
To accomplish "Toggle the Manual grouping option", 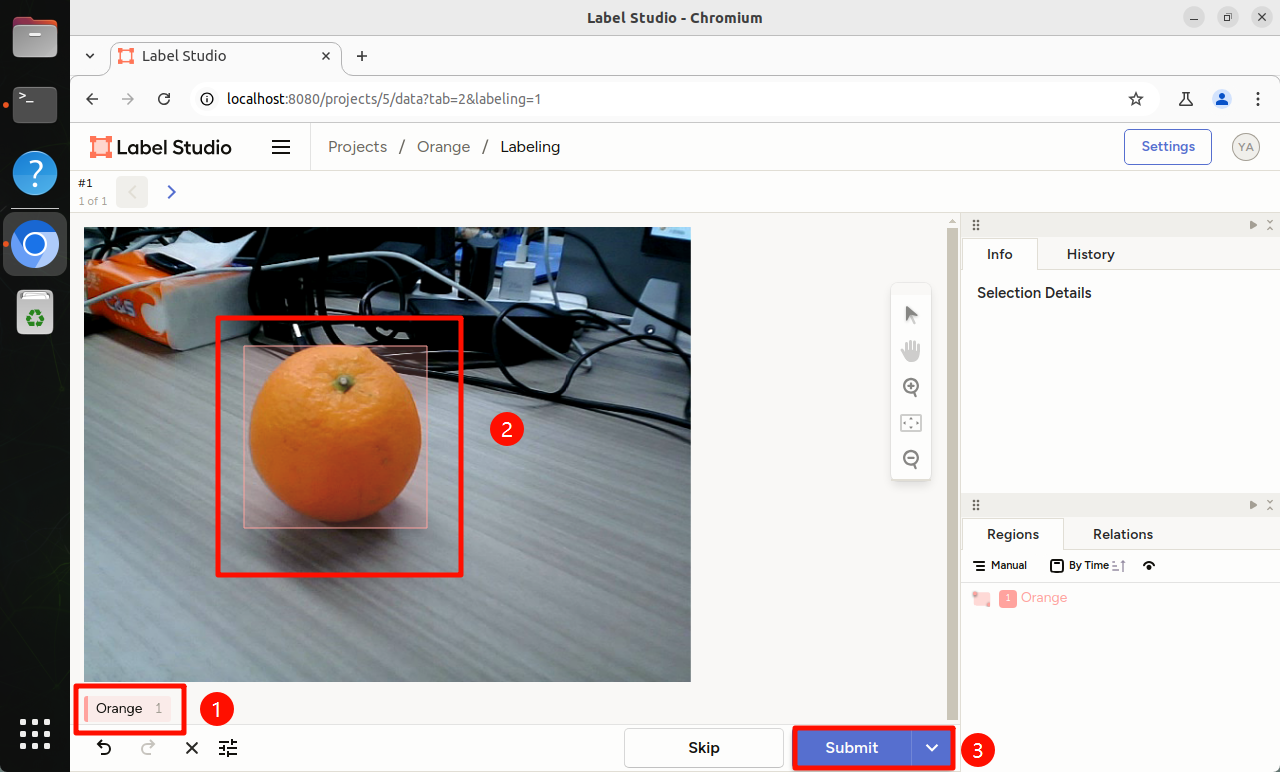I will 1000,566.
